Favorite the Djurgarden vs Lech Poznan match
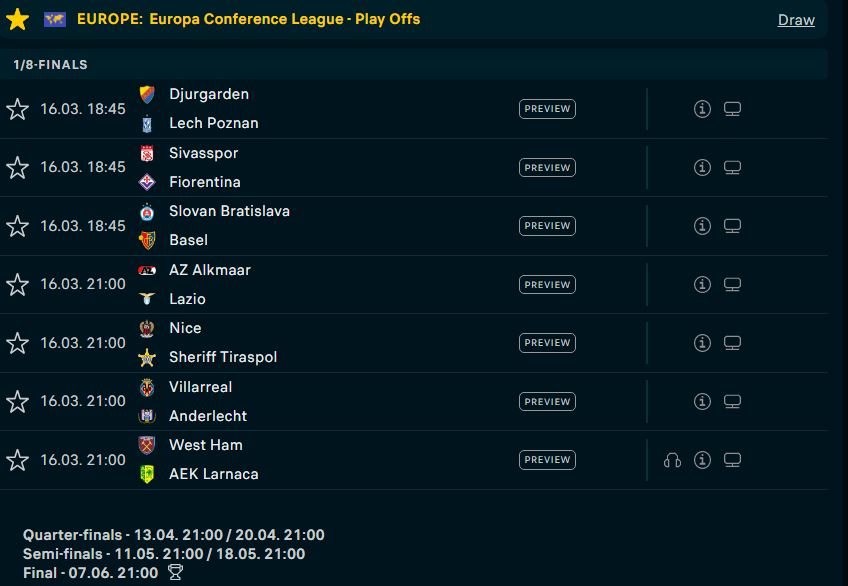The width and height of the screenshot is (848, 586). [x=17, y=109]
